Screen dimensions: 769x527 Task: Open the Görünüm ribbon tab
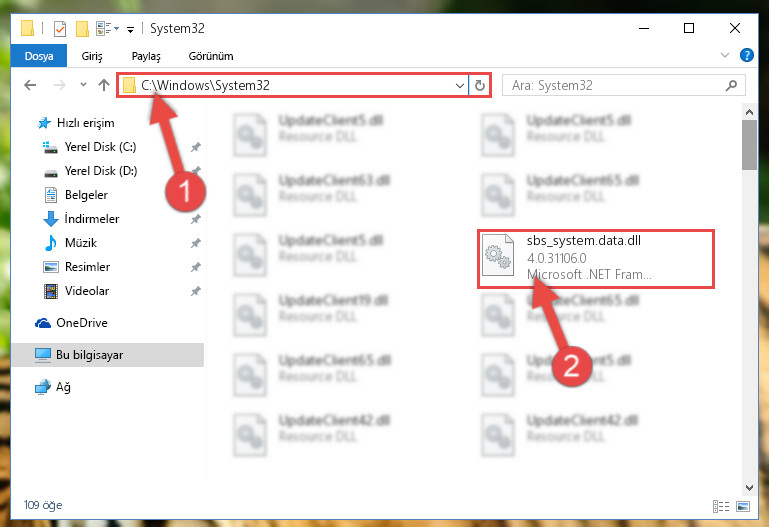211,56
